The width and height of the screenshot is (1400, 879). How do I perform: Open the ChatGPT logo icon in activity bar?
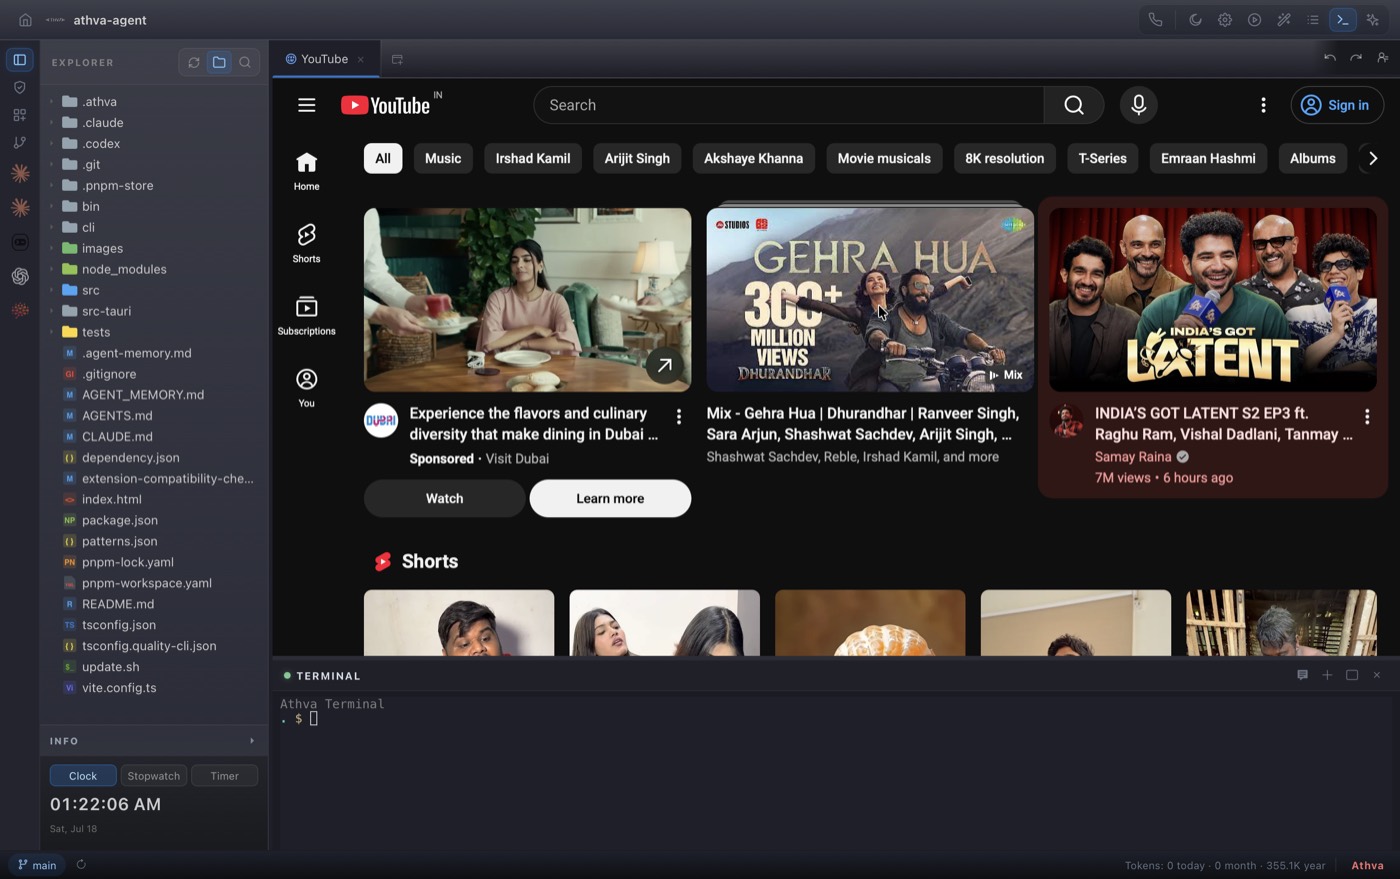click(x=20, y=276)
